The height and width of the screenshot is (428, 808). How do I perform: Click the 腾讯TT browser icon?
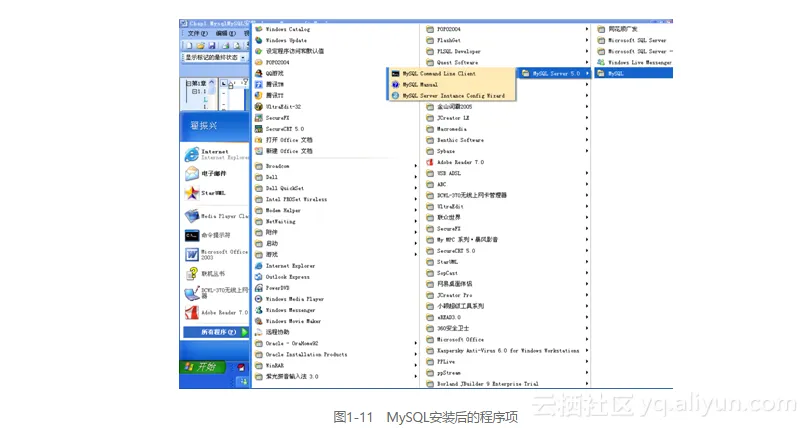259,95
